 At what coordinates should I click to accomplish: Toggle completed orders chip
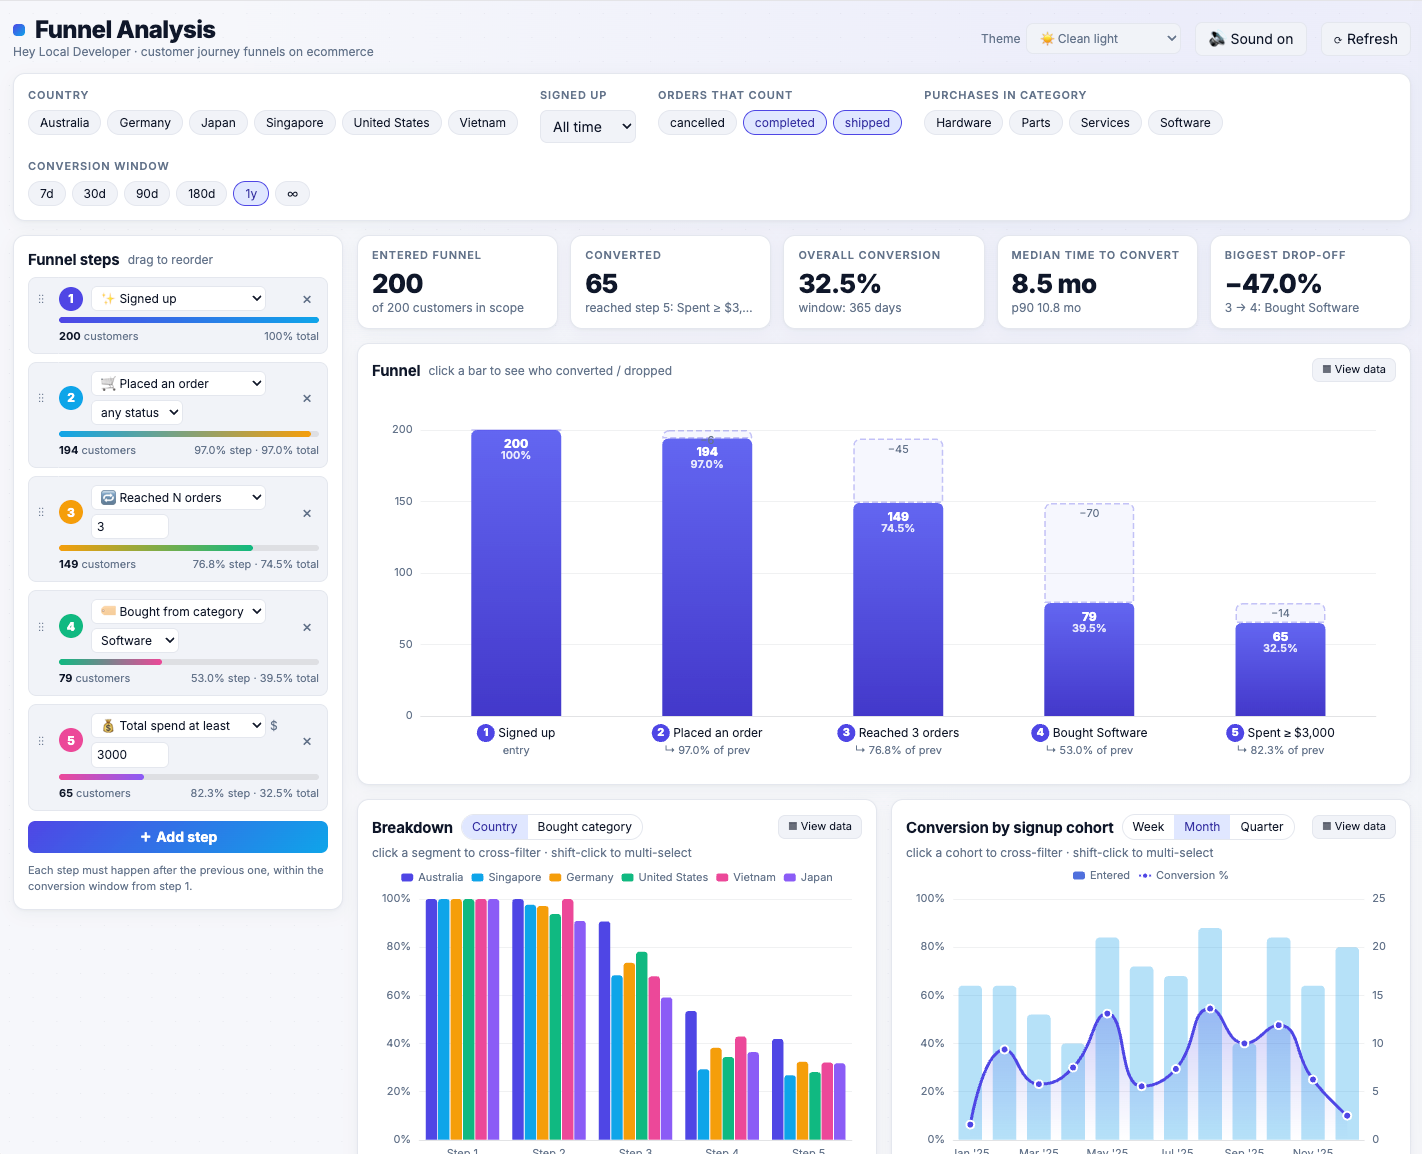(785, 123)
